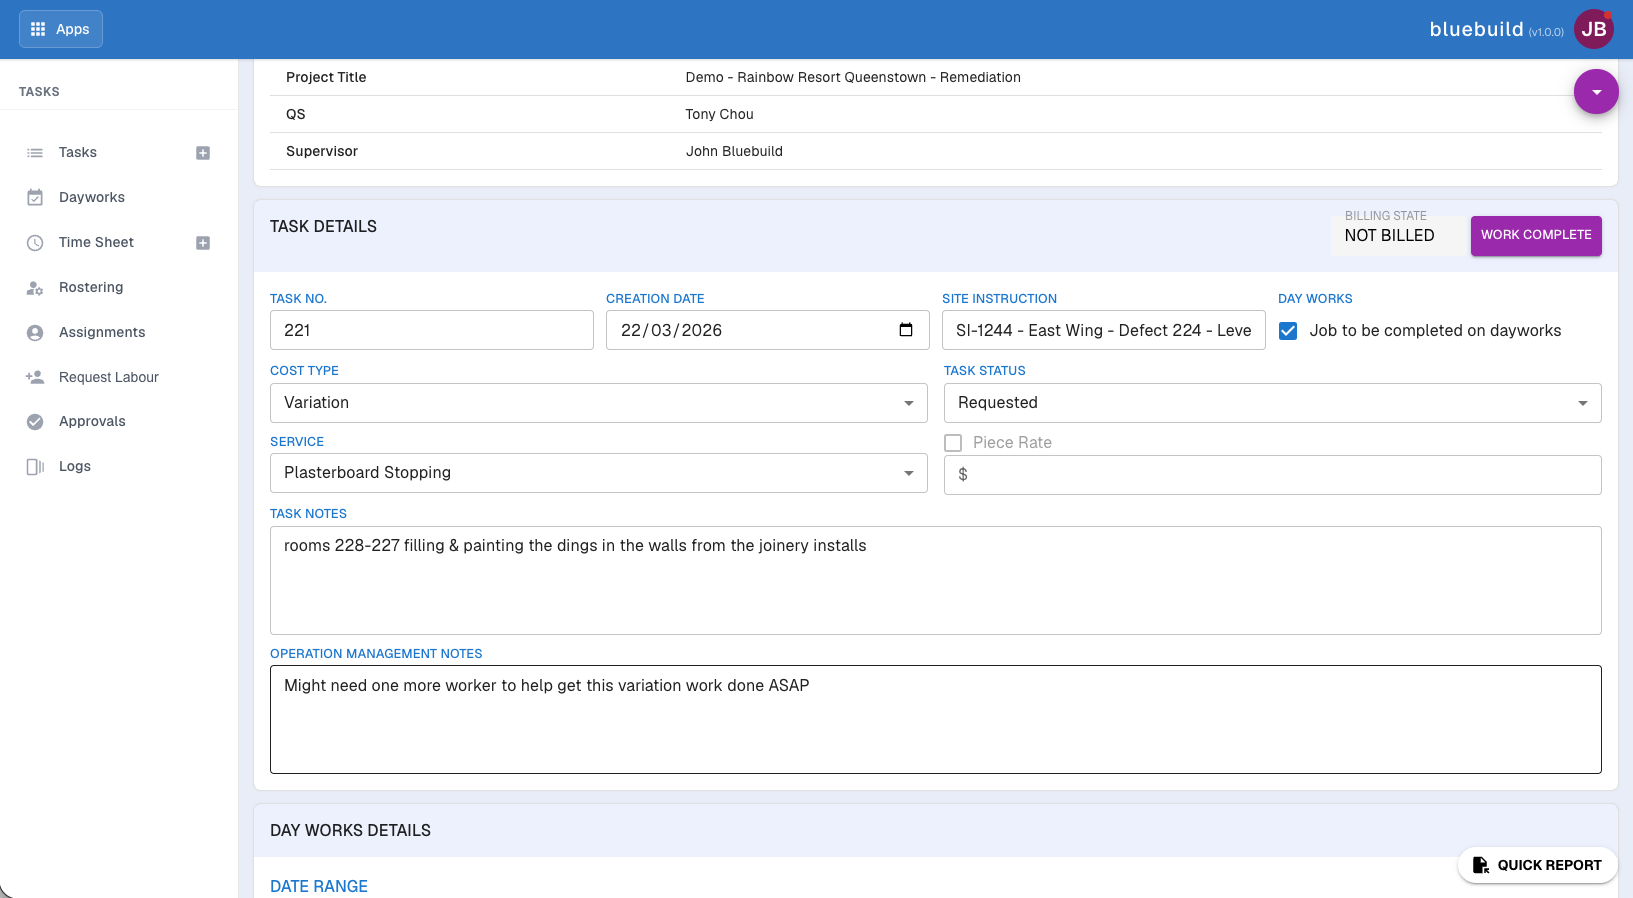The height and width of the screenshot is (898, 1633).
Task: Open Logs in the sidebar
Action: coord(75,466)
